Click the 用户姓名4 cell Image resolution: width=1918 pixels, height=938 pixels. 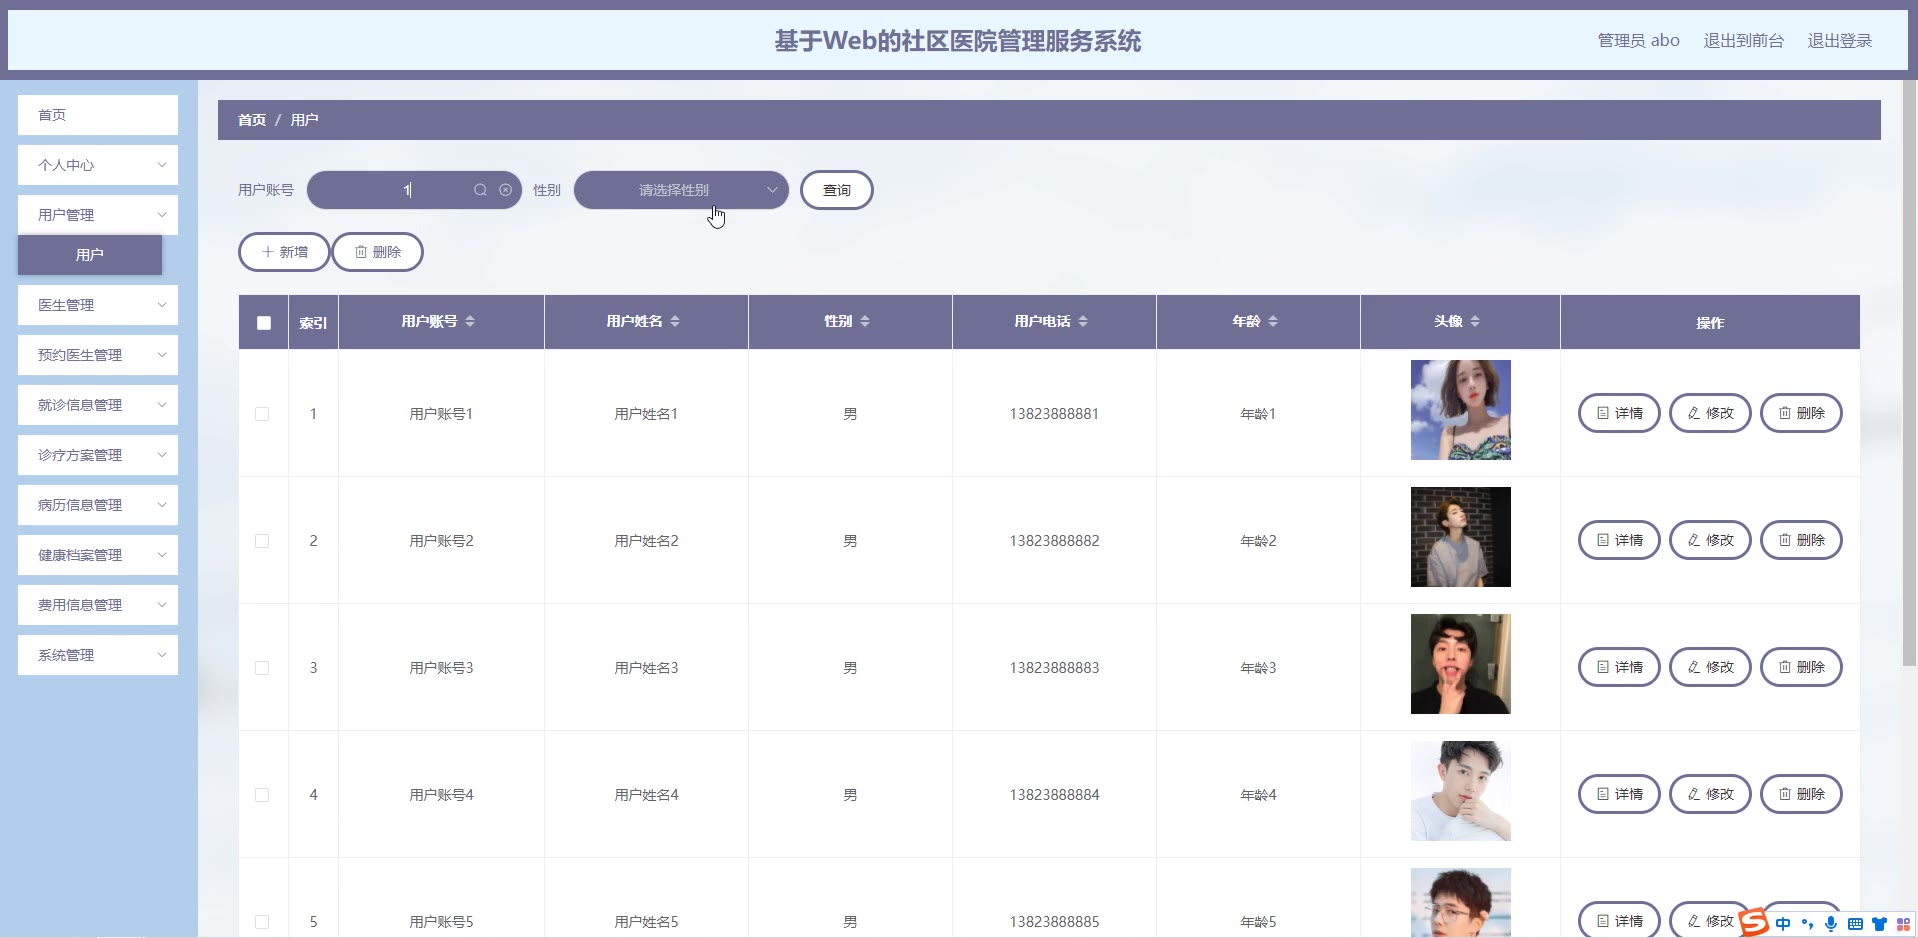[646, 795]
